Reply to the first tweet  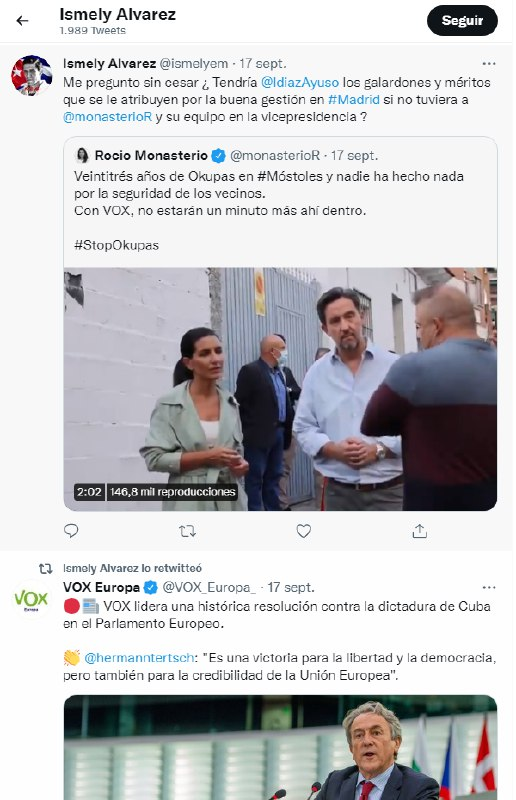71,531
